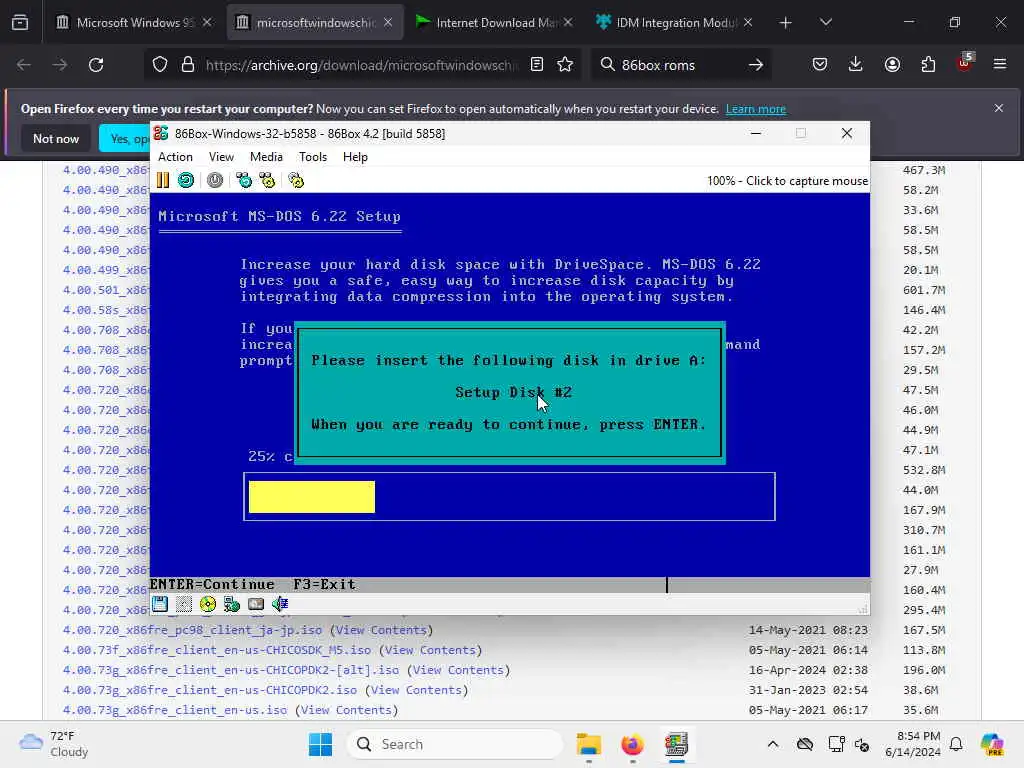Open the Firefox downloads panel
The height and width of the screenshot is (768, 1024).
pos(856,64)
